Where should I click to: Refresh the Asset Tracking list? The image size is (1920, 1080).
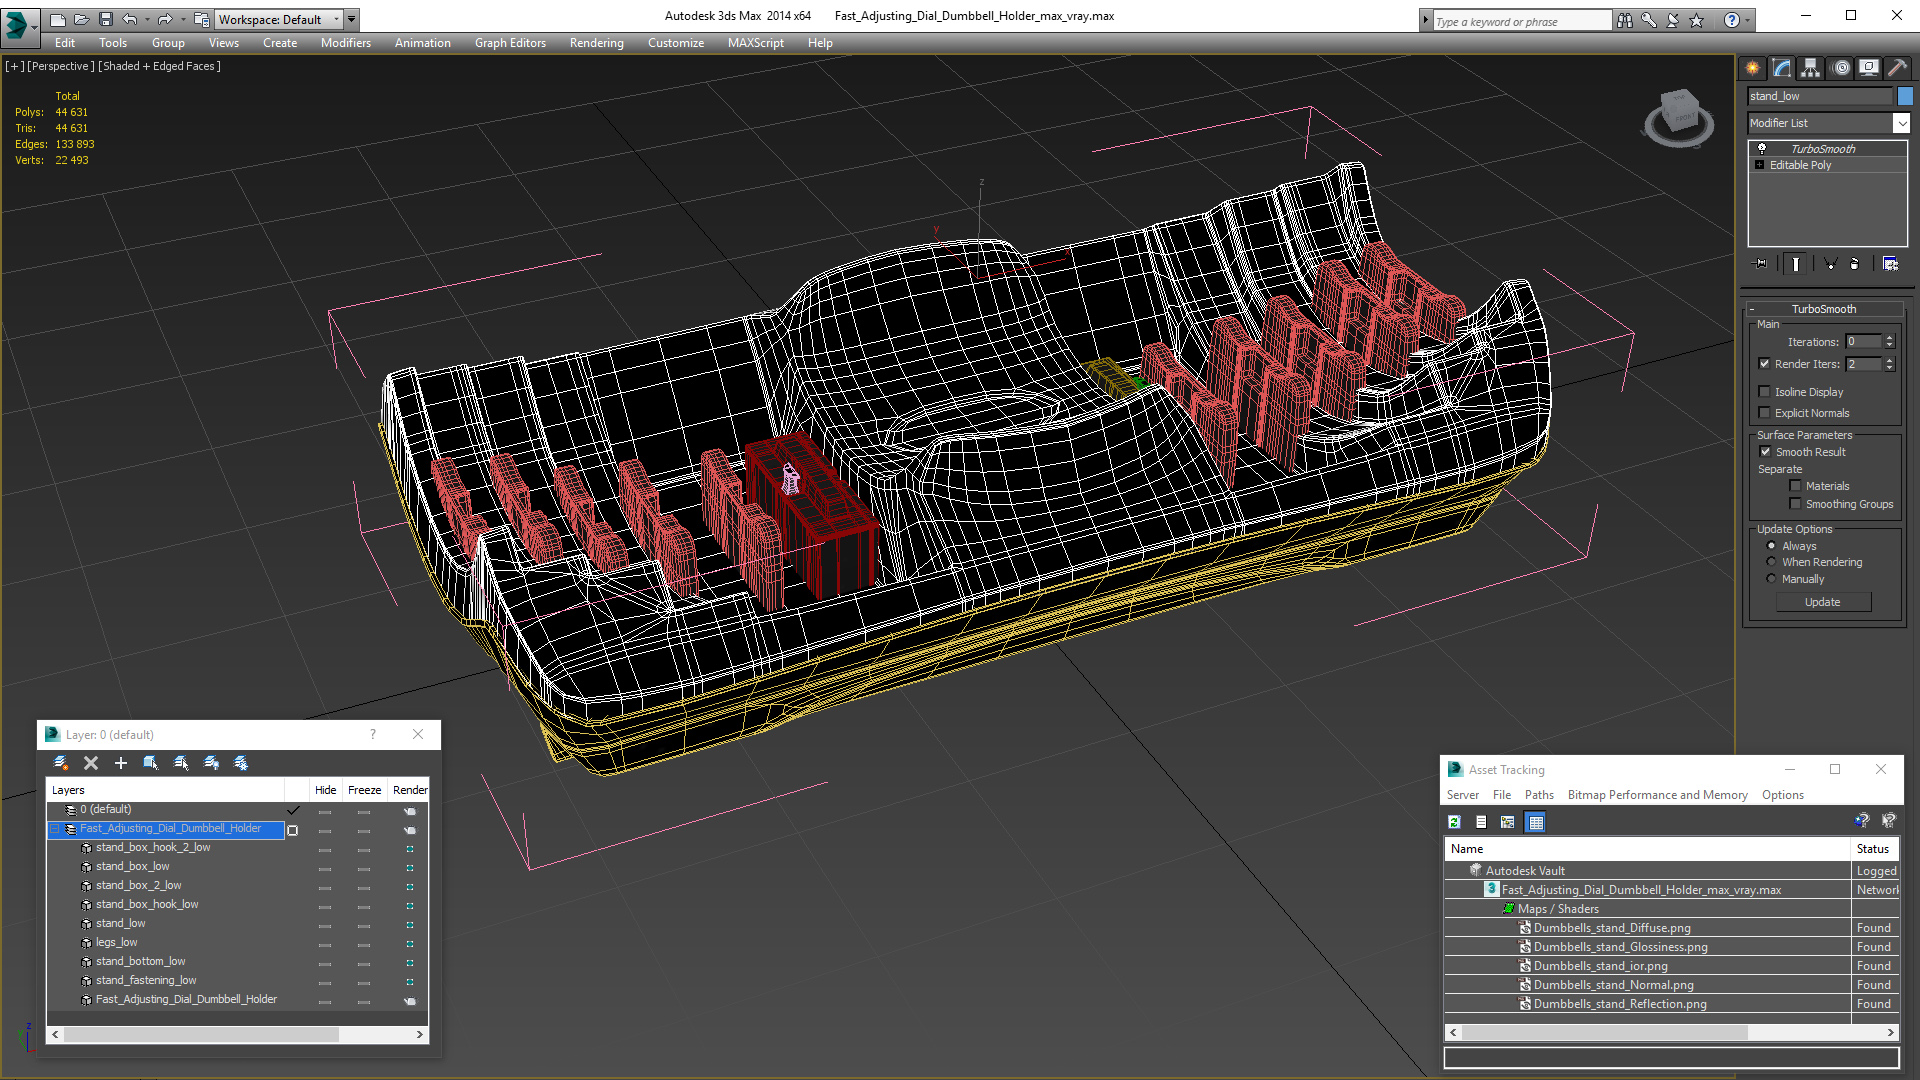pos(1454,822)
